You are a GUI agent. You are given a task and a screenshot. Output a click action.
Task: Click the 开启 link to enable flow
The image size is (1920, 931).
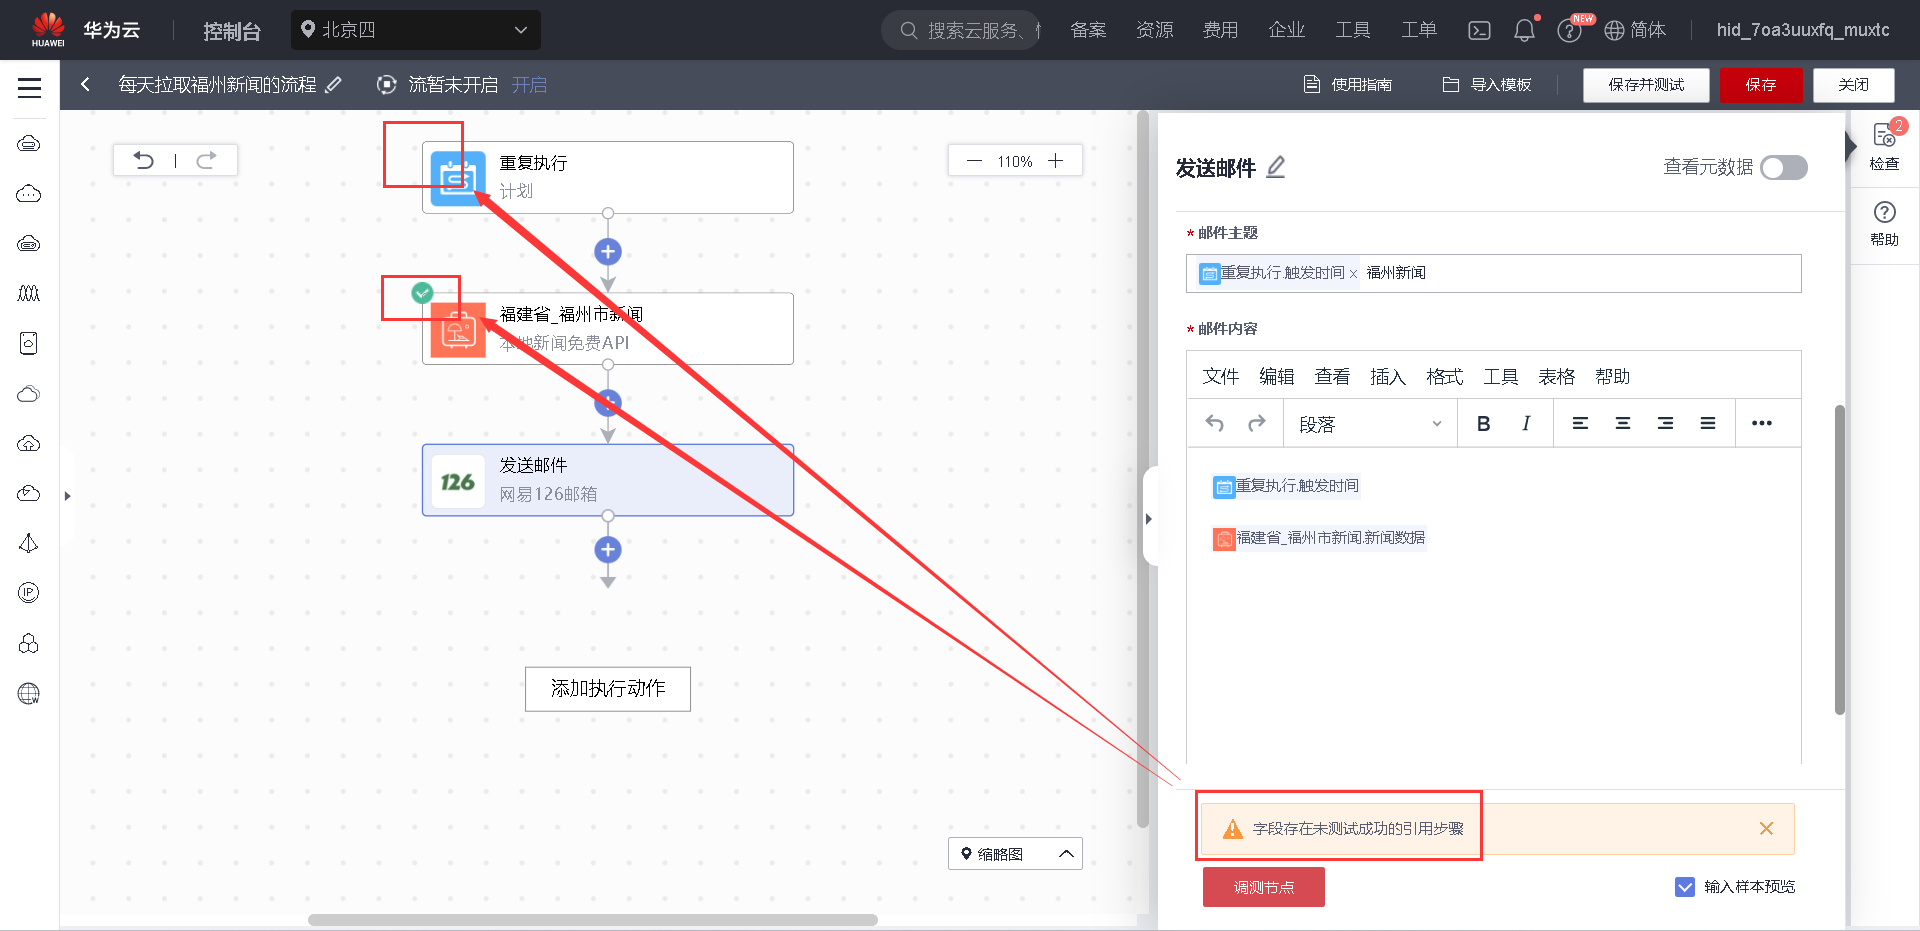[x=530, y=85]
